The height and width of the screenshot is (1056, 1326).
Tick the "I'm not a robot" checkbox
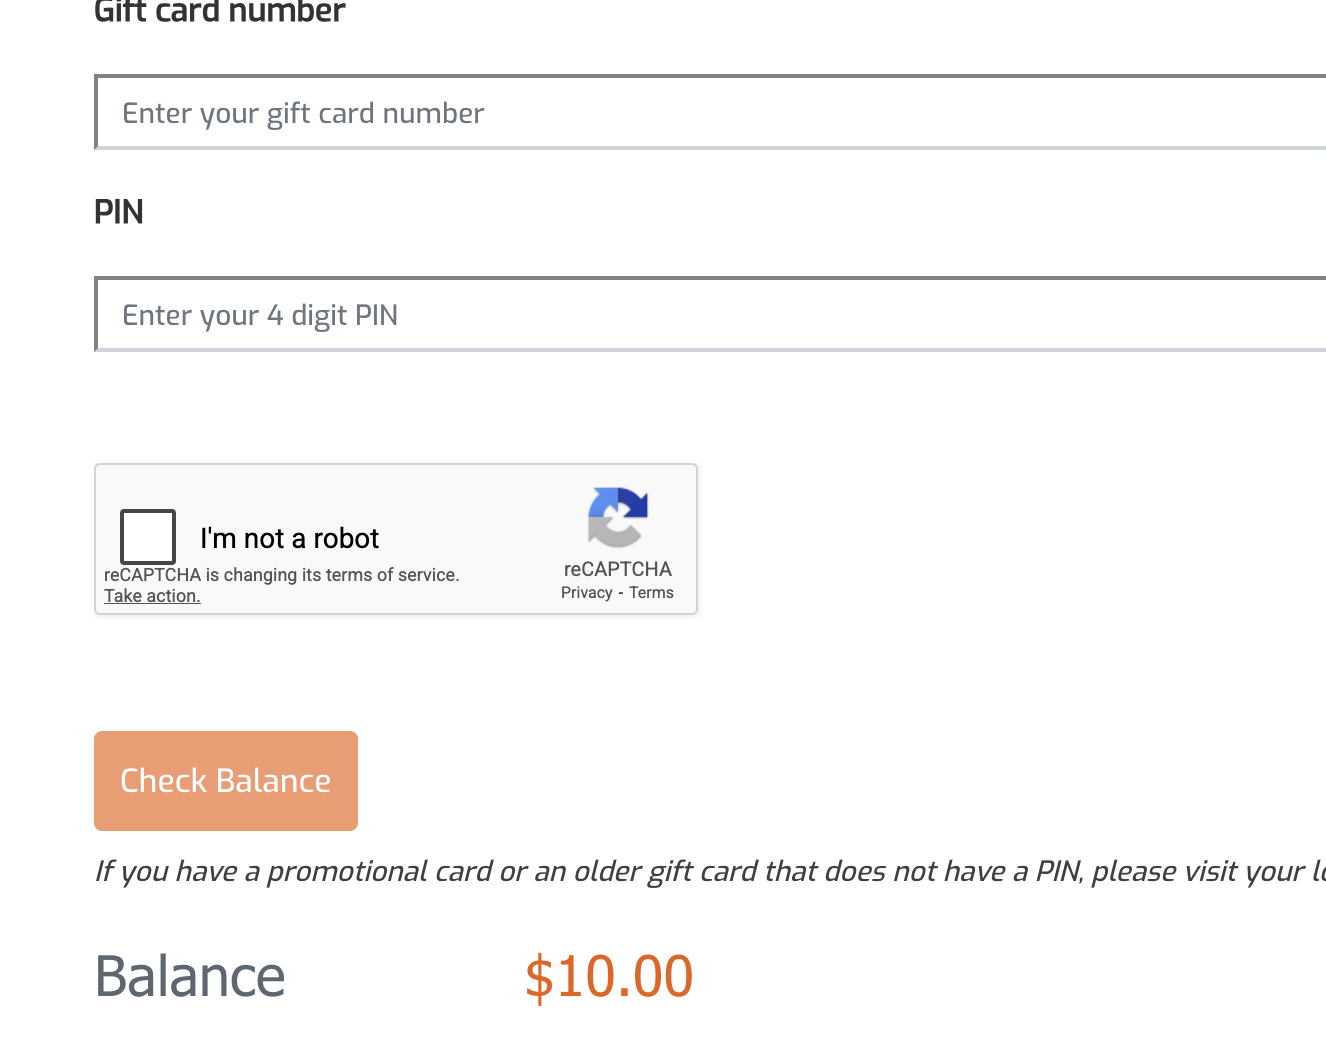148,537
